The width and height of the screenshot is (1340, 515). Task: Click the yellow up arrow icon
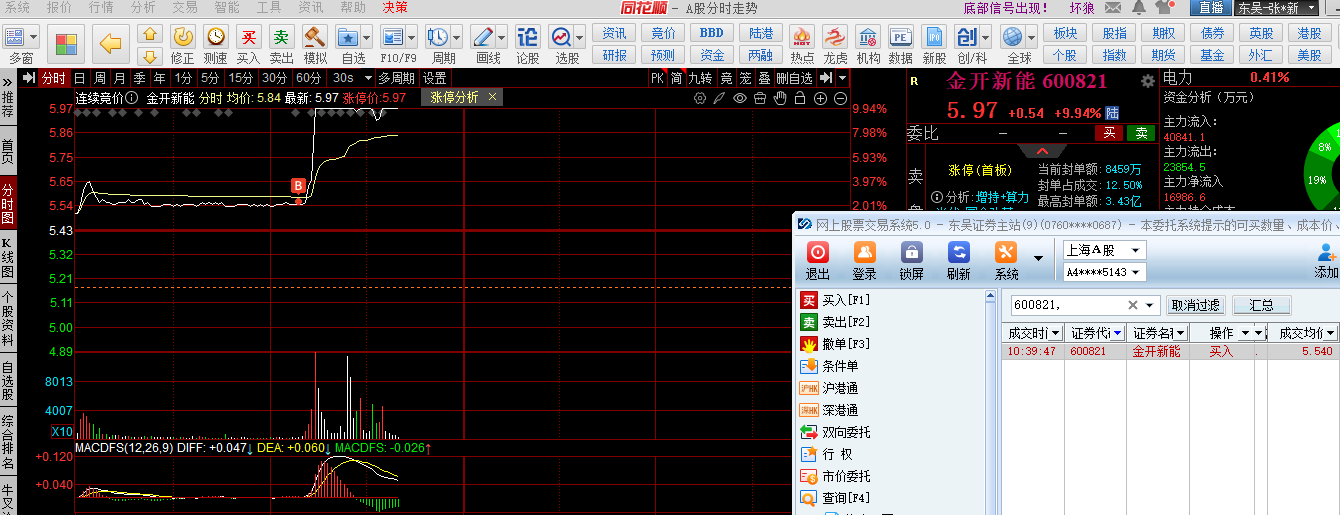pyautogui.click(x=149, y=35)
